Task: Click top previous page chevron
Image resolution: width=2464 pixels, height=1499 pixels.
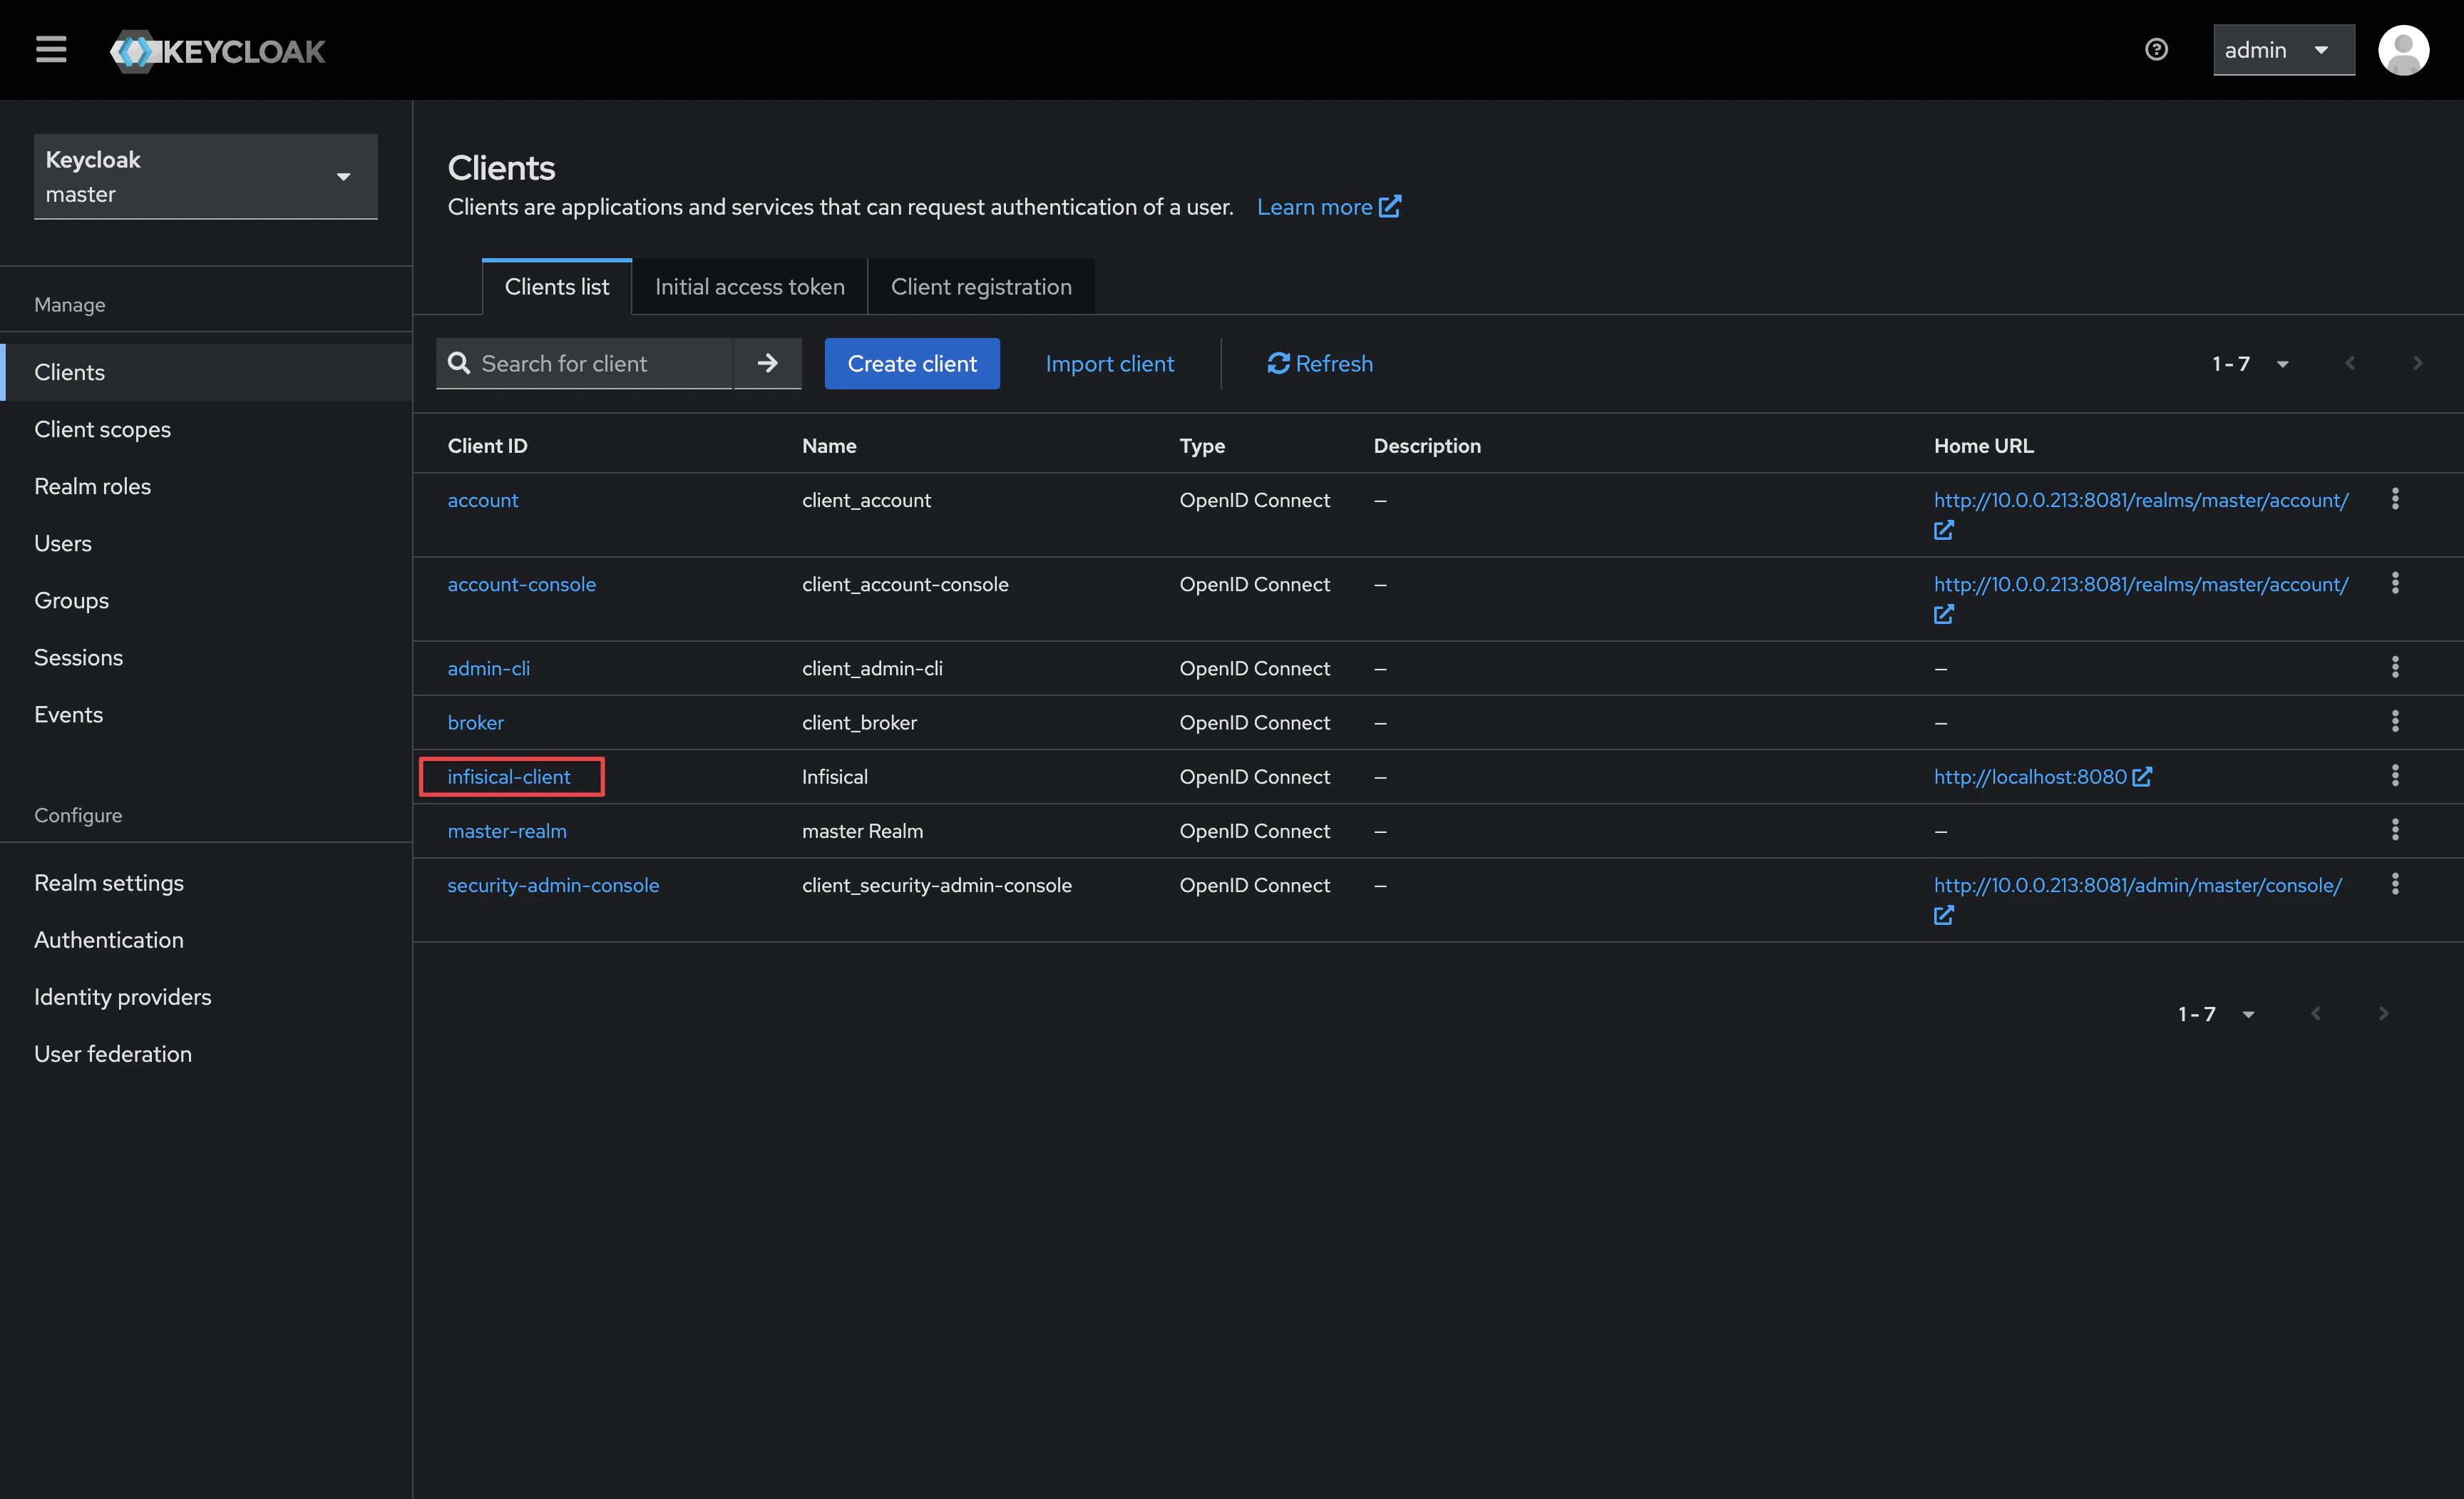Action: [x=2350, y=364]
